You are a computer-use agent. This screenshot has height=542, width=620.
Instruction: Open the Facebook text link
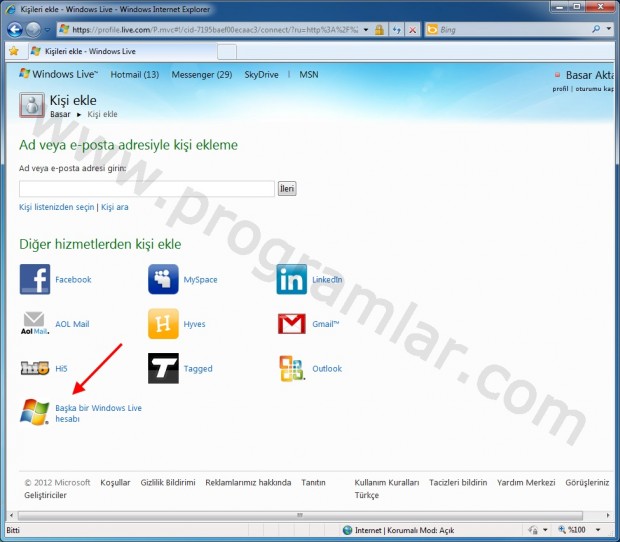[73, 279]
